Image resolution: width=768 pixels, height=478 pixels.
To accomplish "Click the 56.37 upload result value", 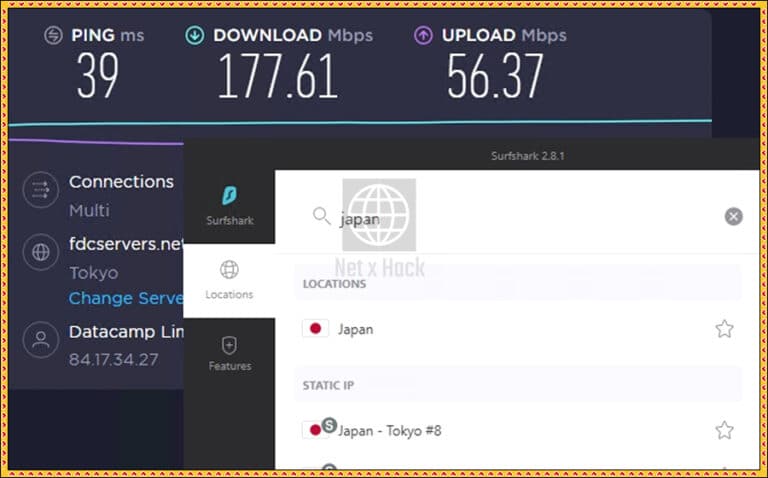I will 495,76.
